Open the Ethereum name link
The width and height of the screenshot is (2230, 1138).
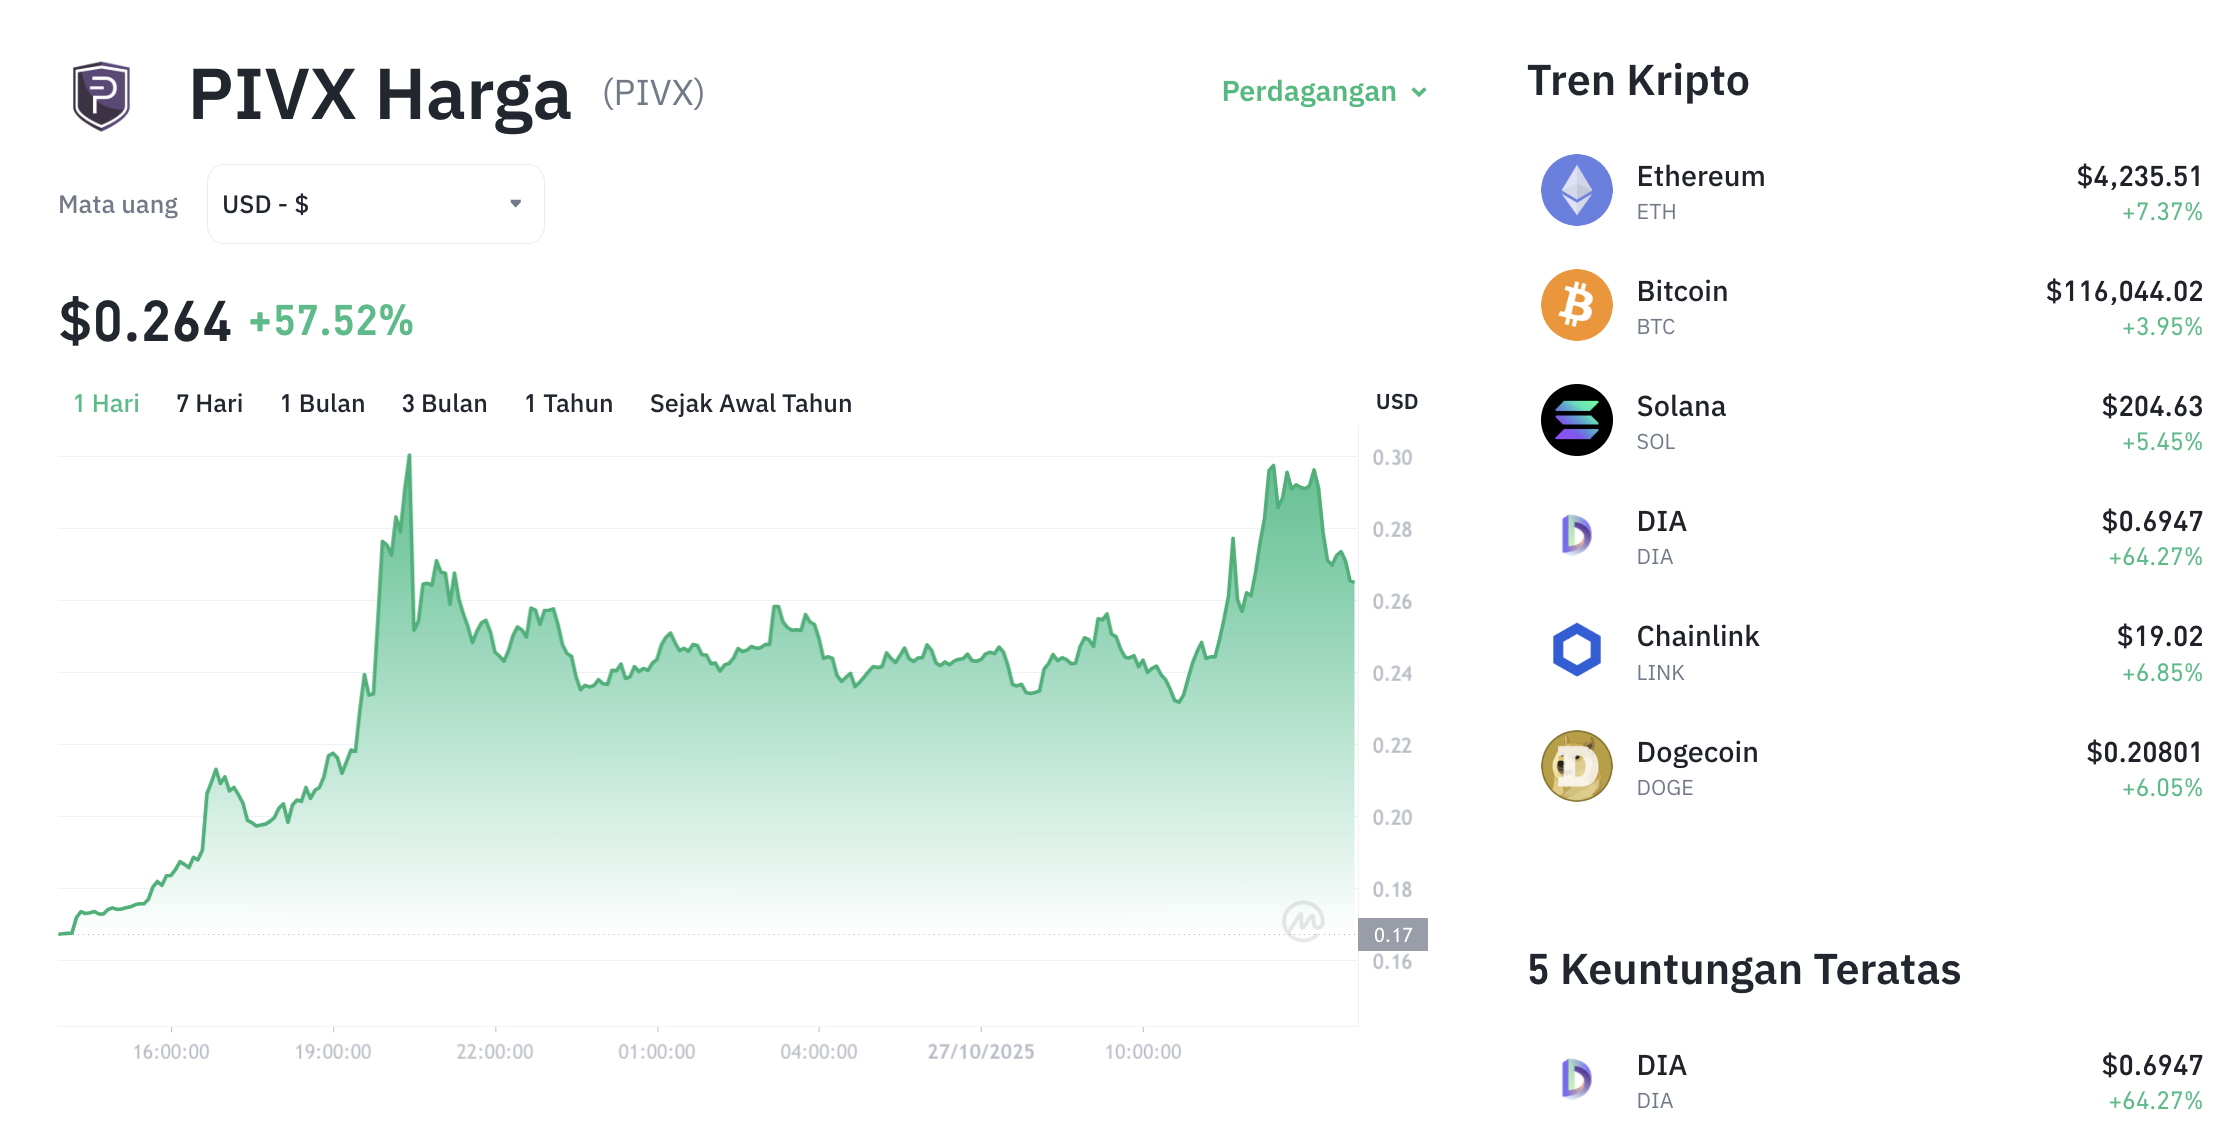1700,177
